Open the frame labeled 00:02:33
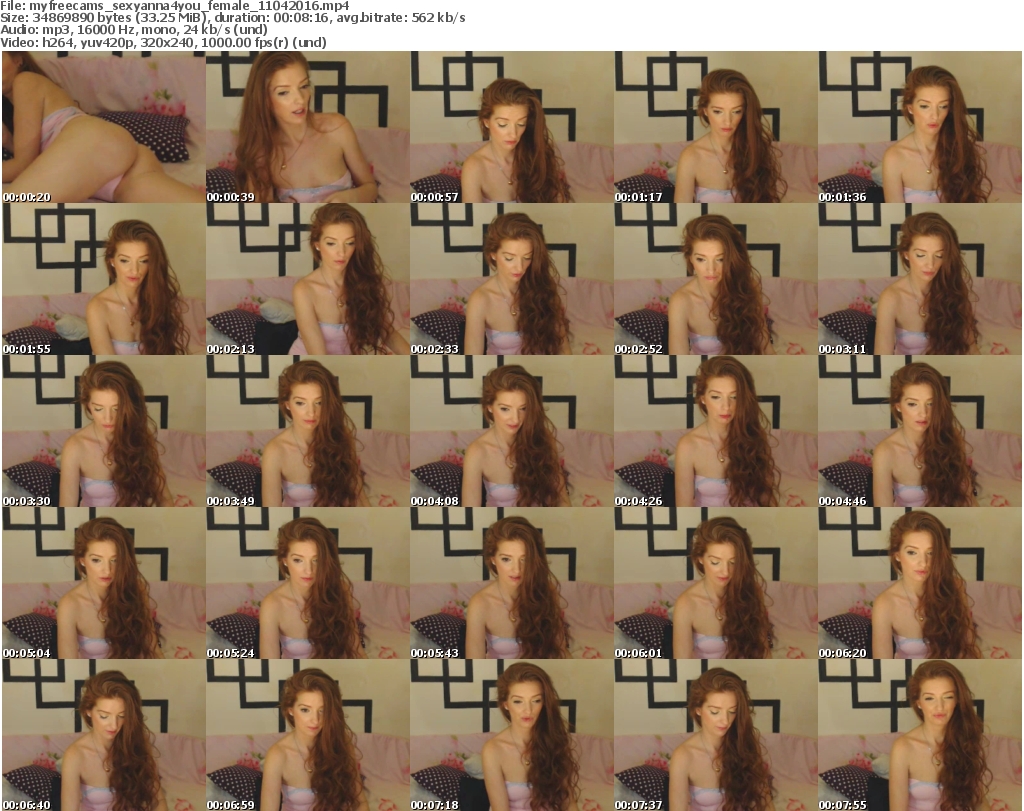 tap(511, 279)
